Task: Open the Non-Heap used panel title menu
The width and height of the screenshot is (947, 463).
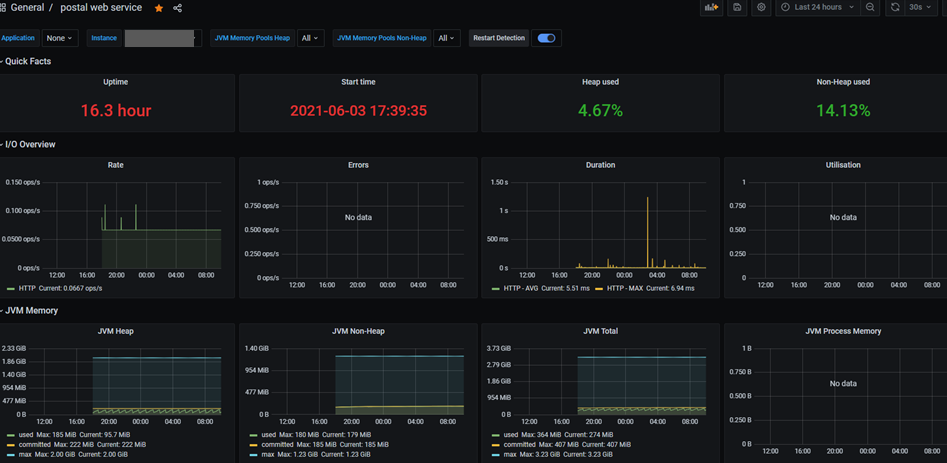Action: tap(843, 82)
